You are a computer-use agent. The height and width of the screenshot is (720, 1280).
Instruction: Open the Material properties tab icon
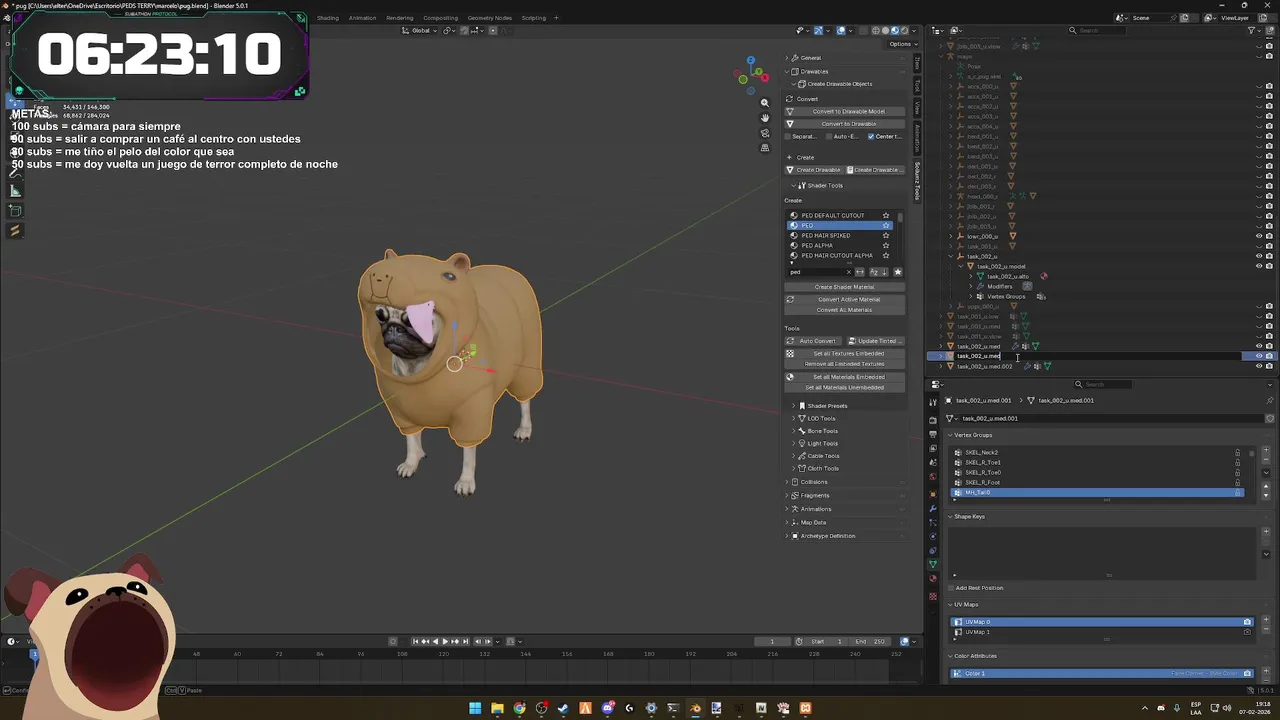(x=934, y=578)
